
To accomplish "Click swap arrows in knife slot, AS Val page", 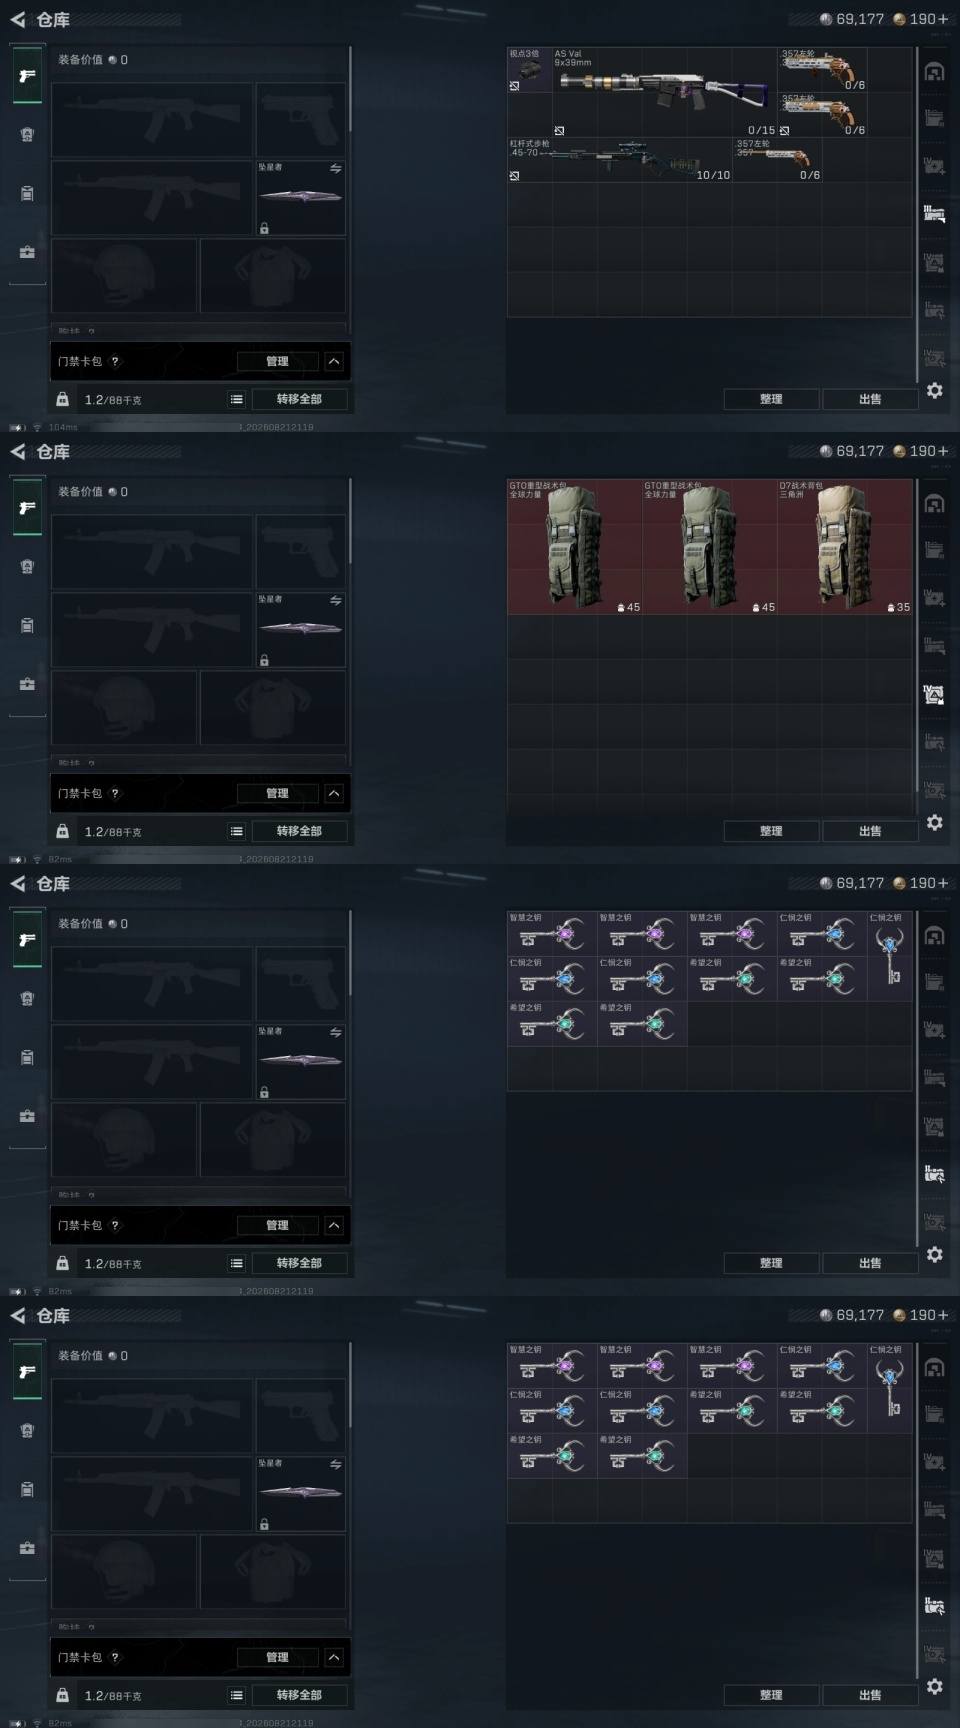I will pos(336,169).
